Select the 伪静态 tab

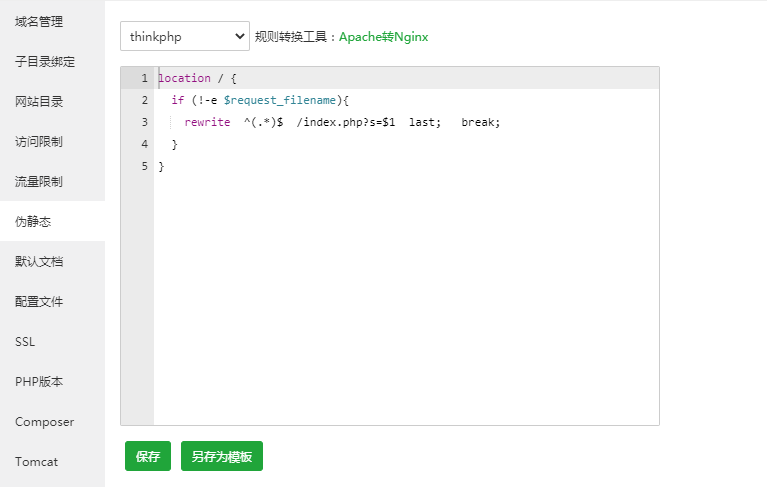tap(33, 221)
